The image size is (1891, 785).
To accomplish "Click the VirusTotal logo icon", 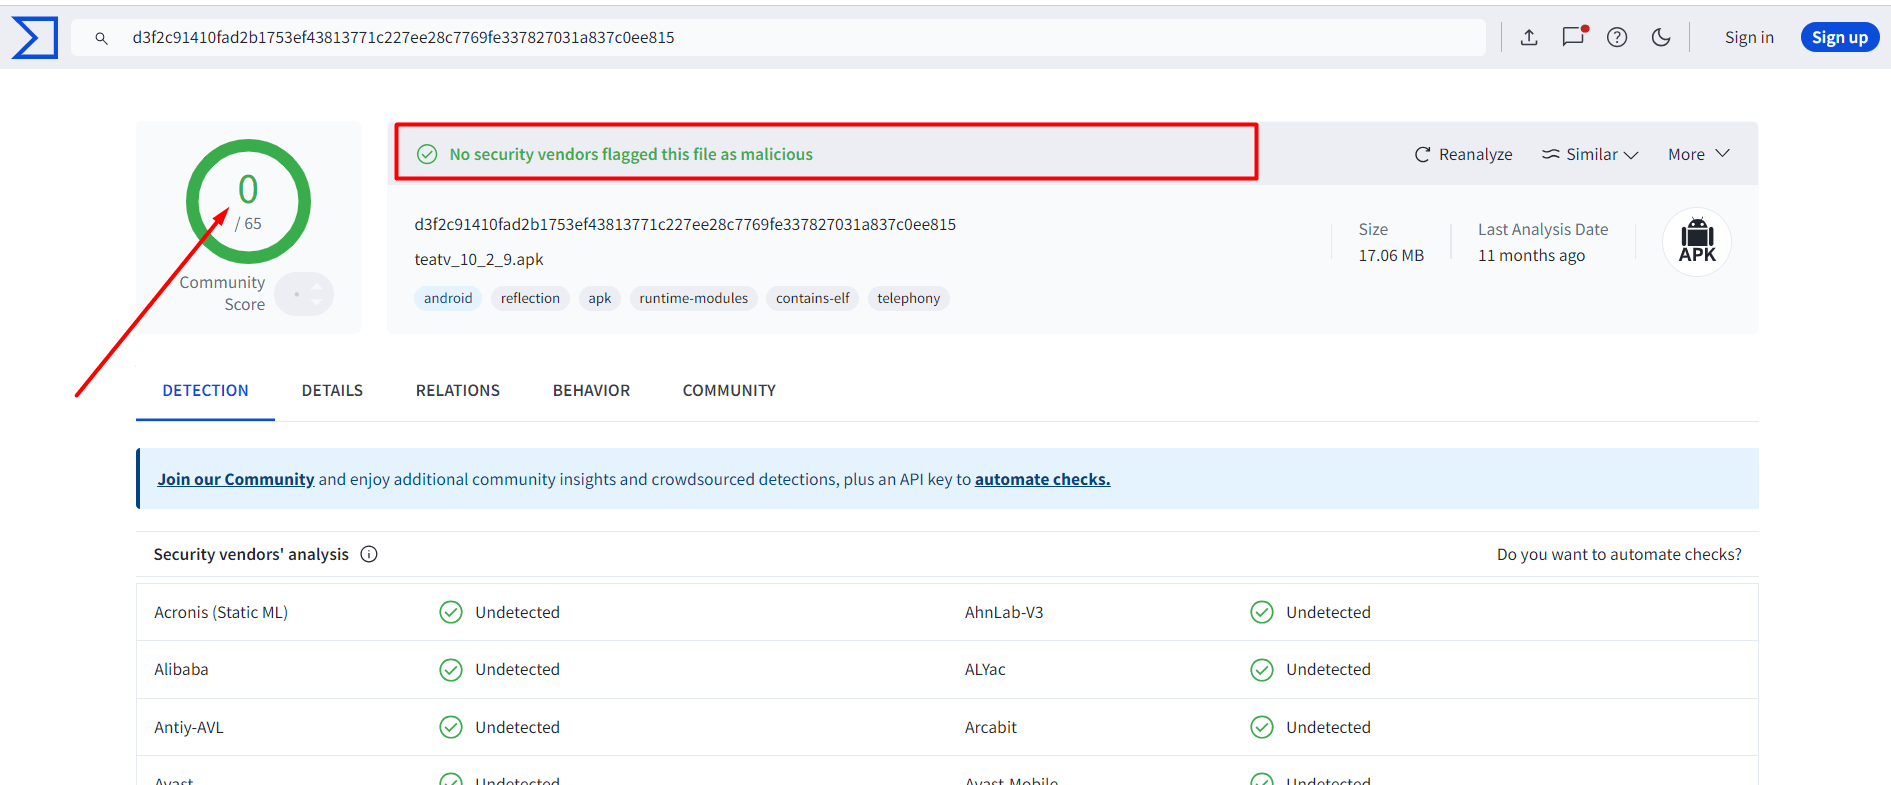I will (x=34, y=38).
